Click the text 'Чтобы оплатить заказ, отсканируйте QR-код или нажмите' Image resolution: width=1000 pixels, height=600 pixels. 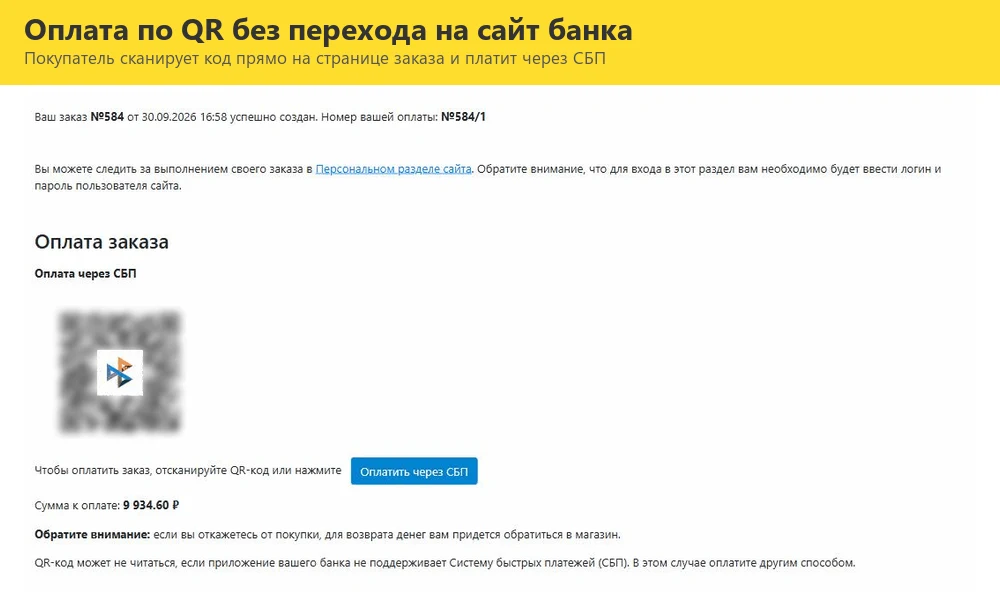pos(188,470)
